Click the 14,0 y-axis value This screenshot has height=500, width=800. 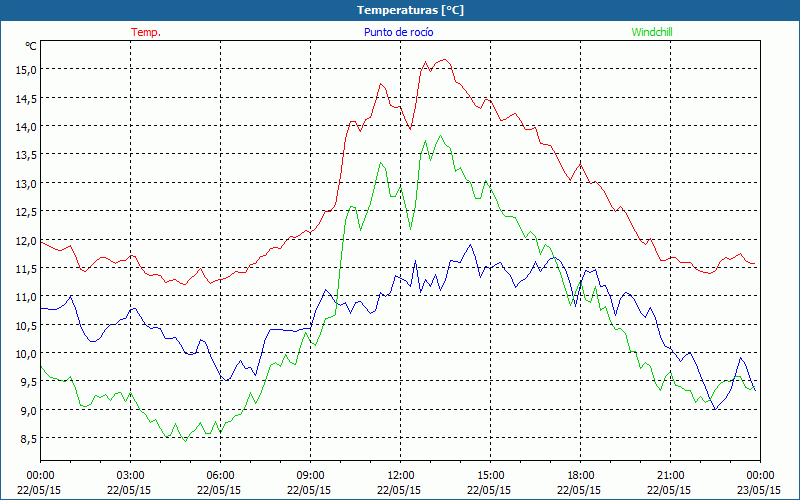pyautogui.click(x=26, y=127)
